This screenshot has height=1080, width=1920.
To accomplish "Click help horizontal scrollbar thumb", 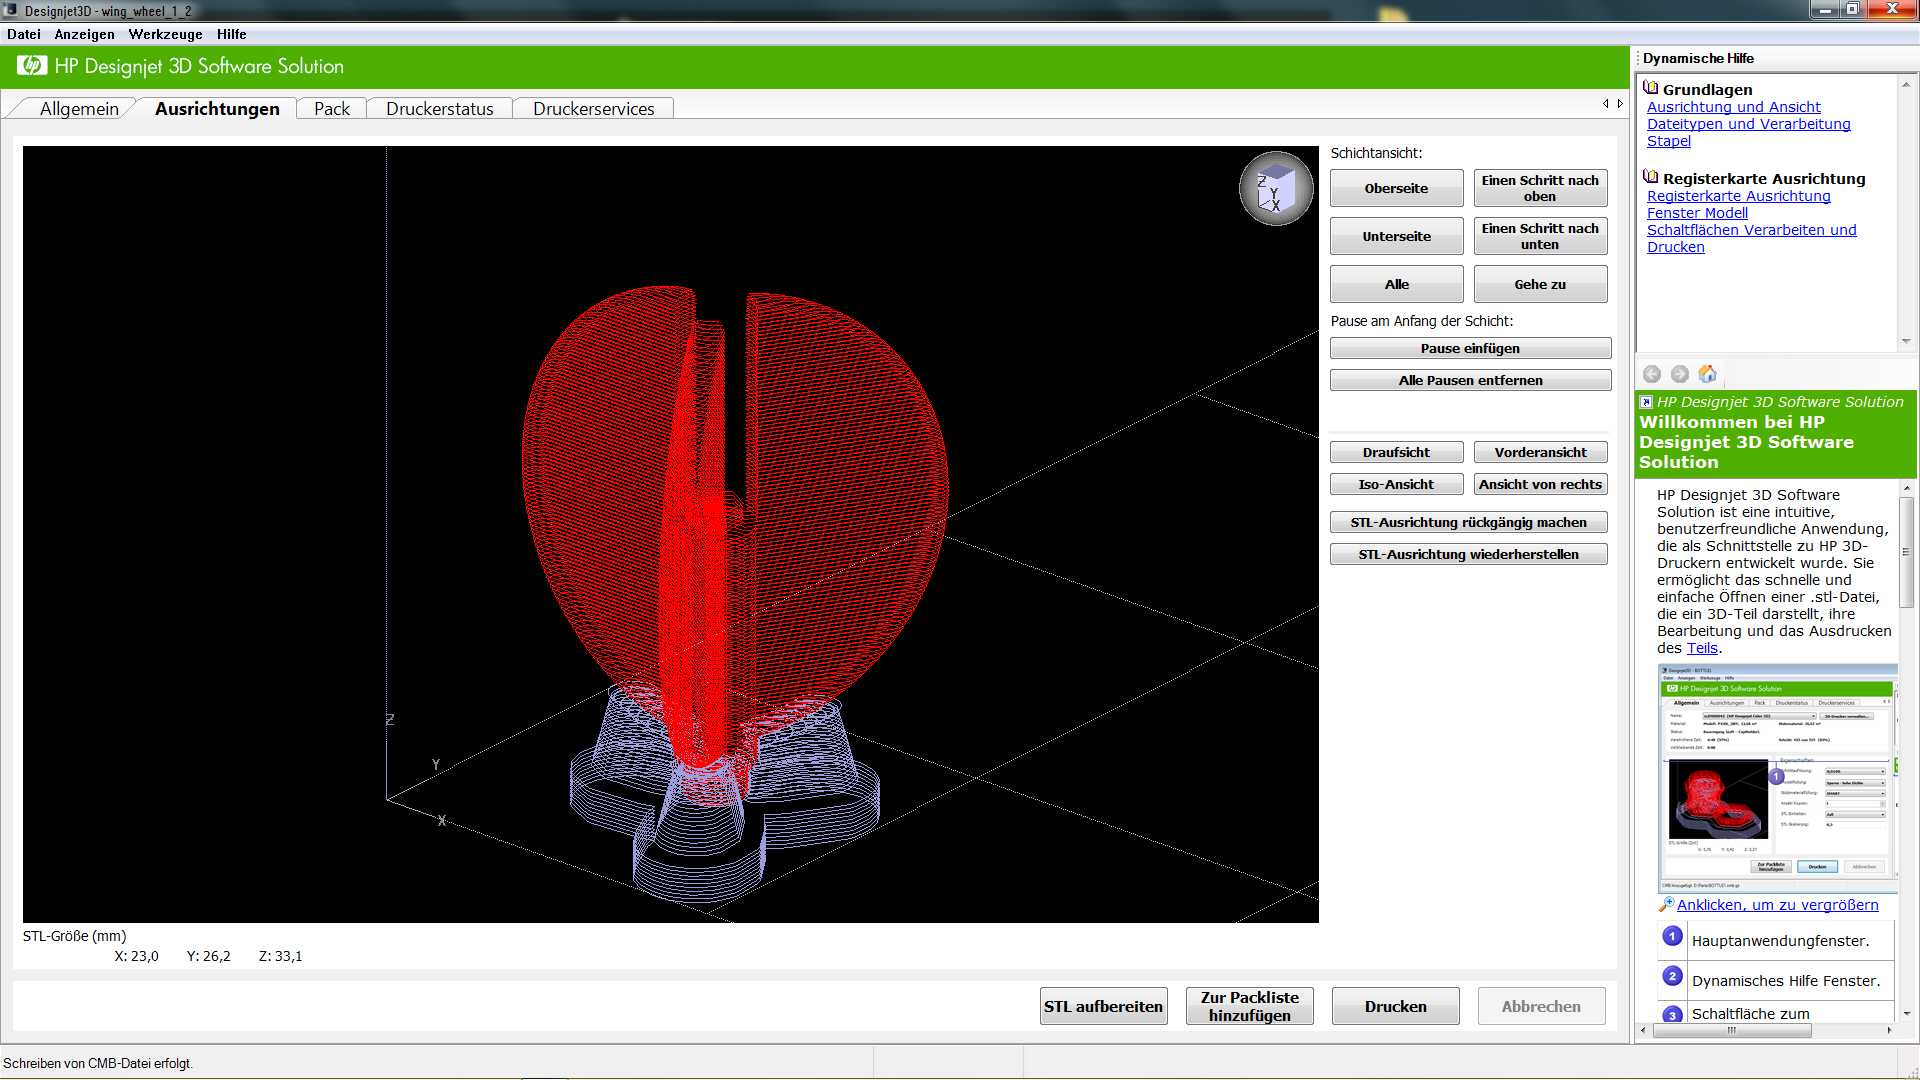I will [x=1731, y=1030].
